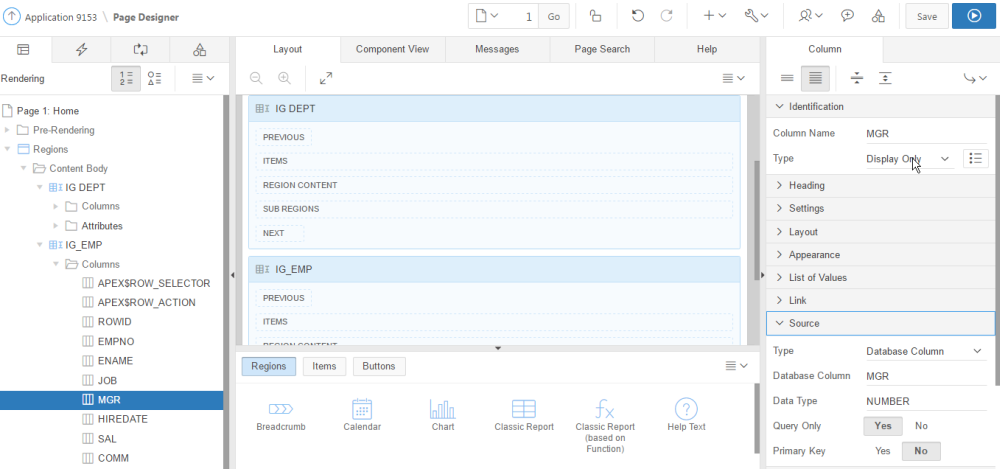
Task: Set Primary Key to Yes
Action: coord(883,450)
